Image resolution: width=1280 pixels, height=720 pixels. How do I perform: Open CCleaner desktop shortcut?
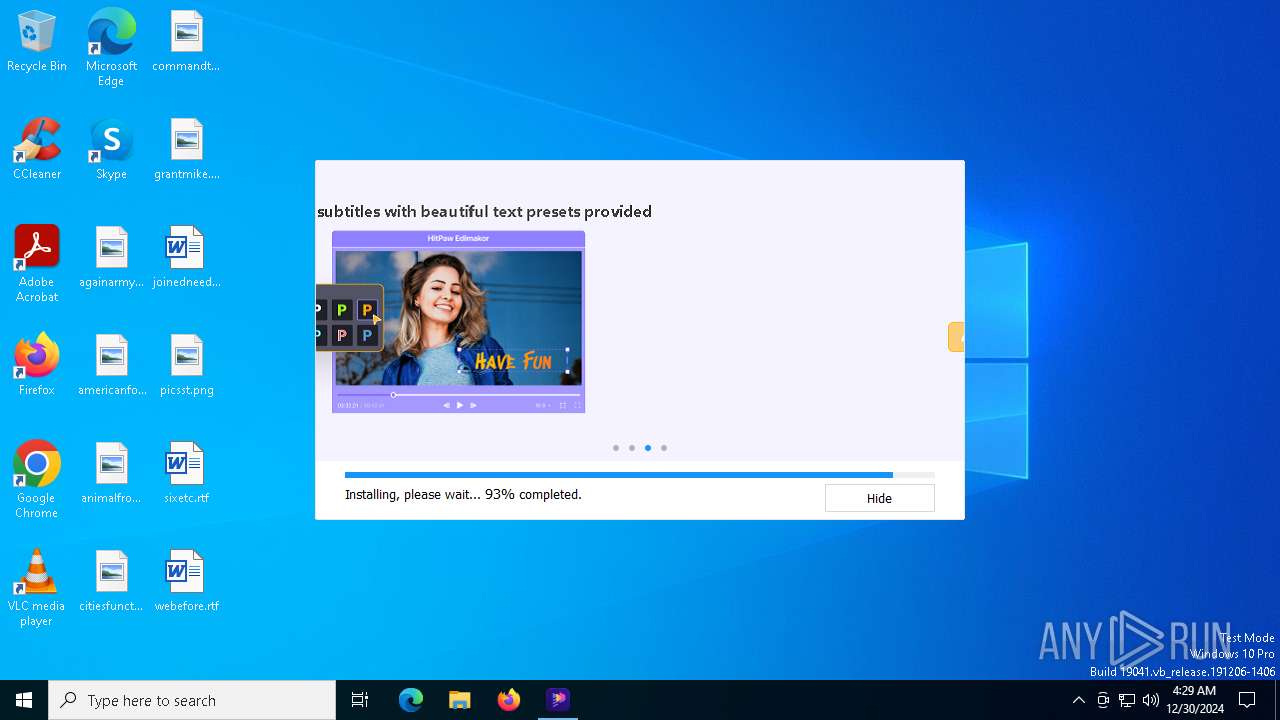(x=37, y=150)
